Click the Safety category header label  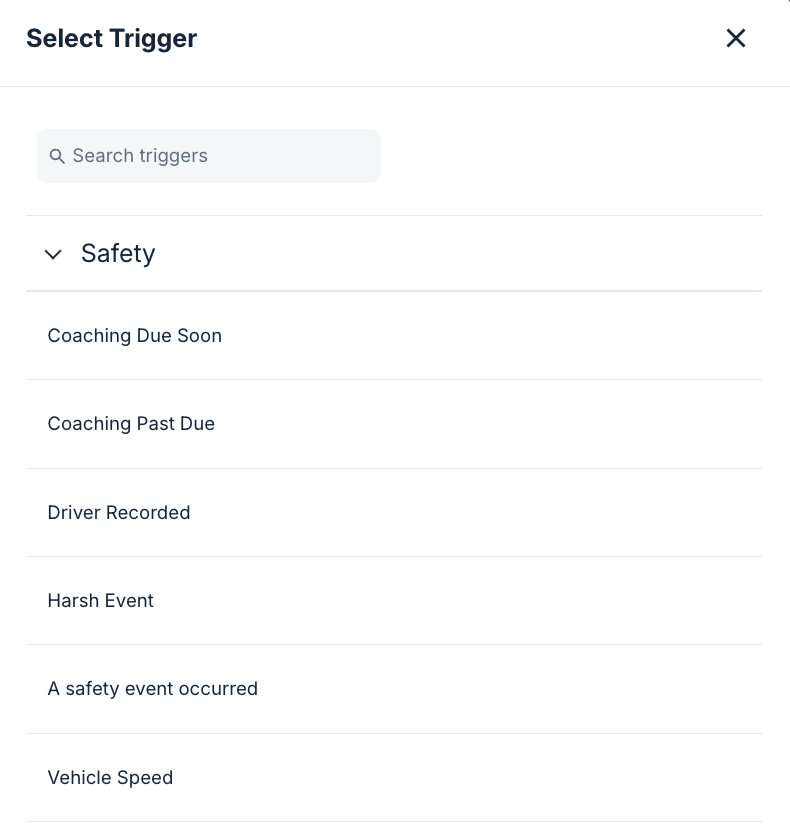click(x=118, y=254)
